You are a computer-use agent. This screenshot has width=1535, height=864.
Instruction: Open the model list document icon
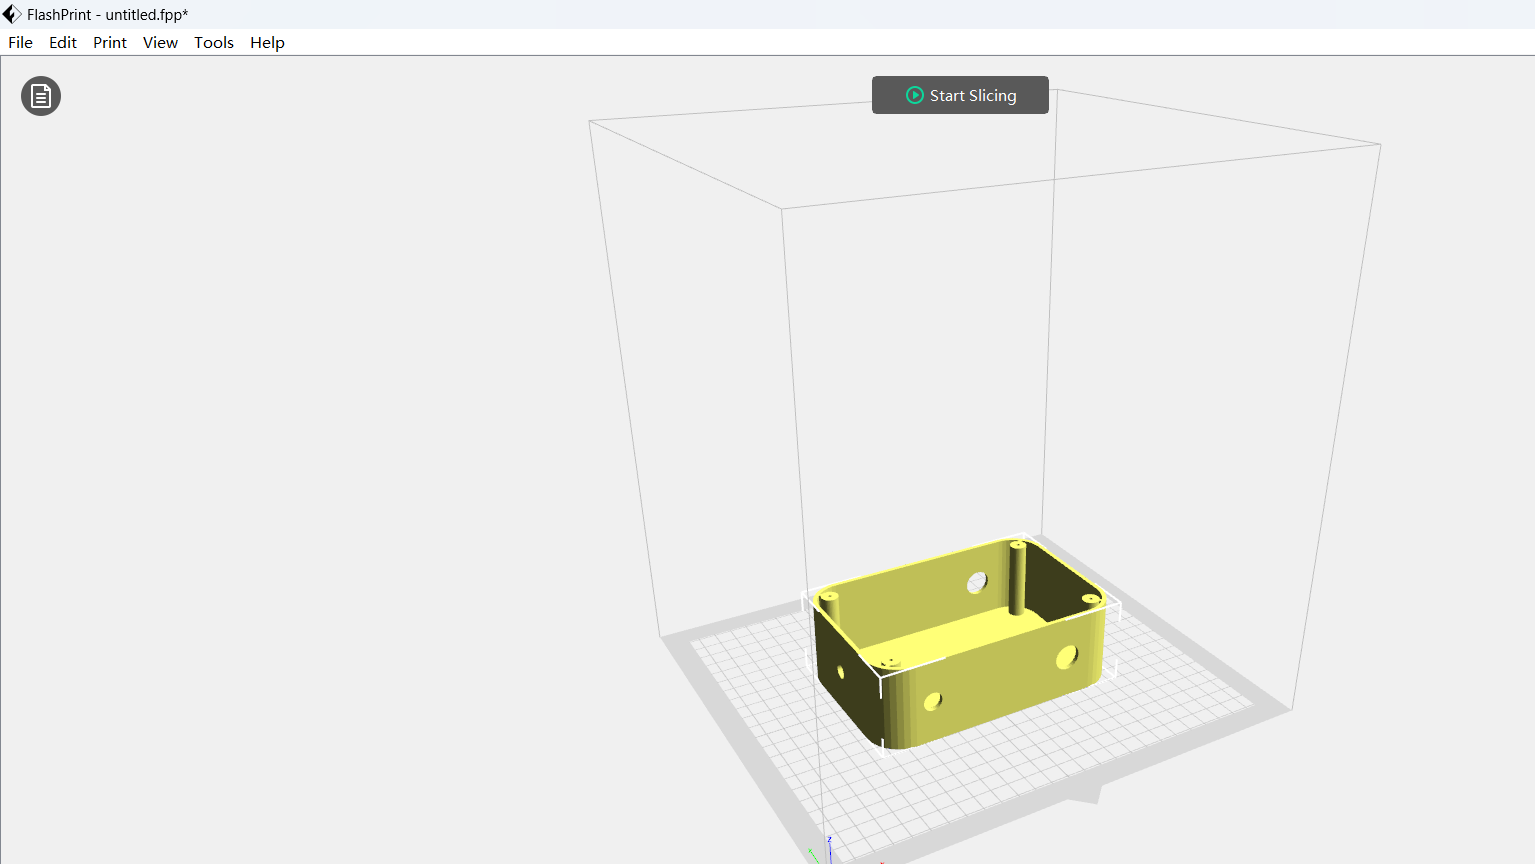[41, 96]
